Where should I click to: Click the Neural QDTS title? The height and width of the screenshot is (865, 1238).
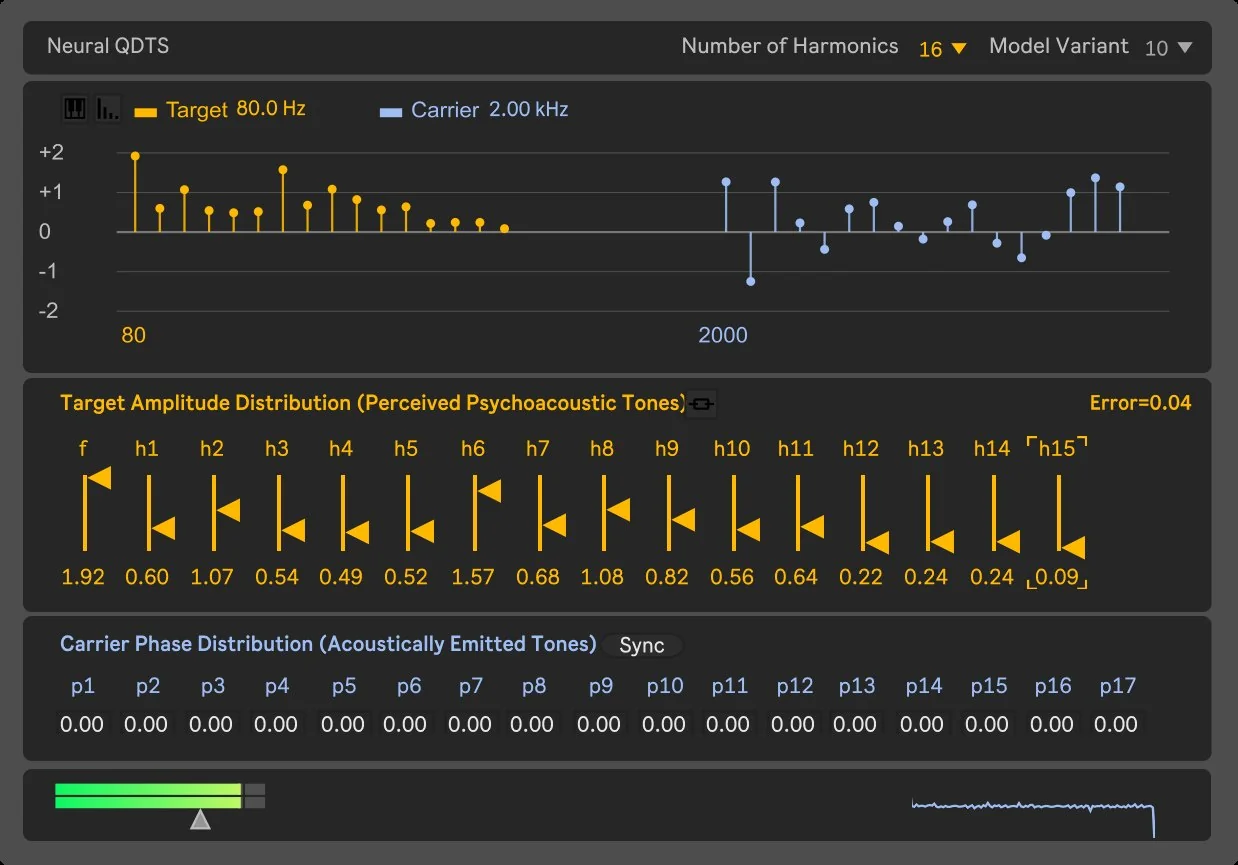tap(108, 46)
